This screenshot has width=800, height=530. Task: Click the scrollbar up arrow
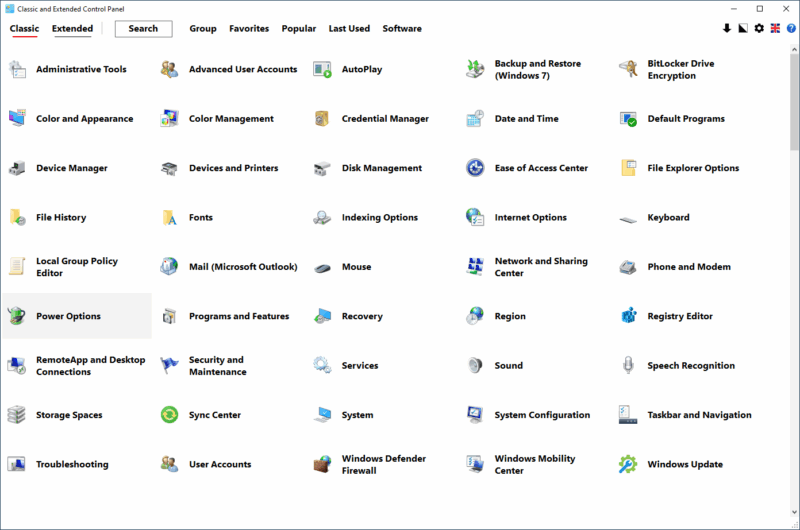[x=794, y=50]
